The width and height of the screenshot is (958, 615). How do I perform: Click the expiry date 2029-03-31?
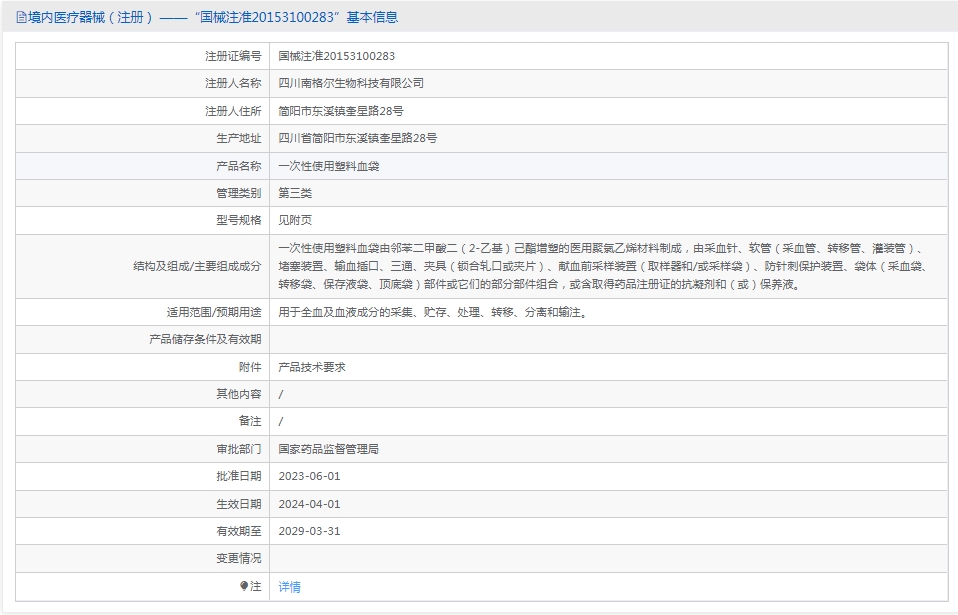[x=309, y=531]
